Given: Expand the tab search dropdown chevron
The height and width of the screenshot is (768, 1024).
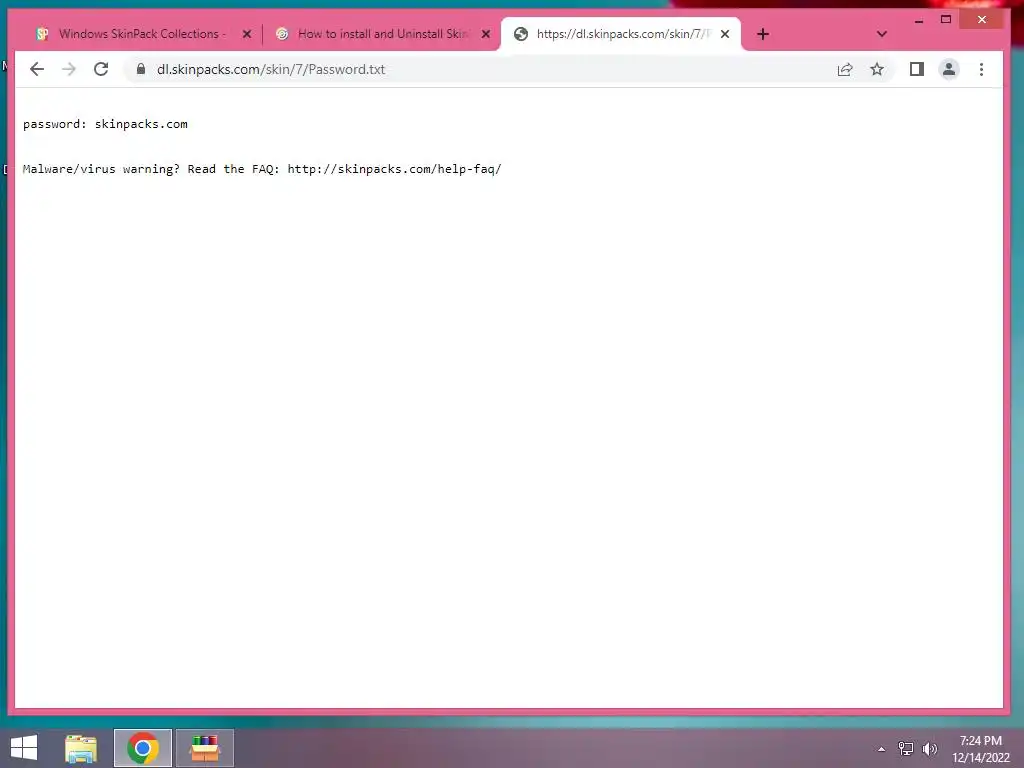Looking at the screenshot, I should [x=882, y=34].
